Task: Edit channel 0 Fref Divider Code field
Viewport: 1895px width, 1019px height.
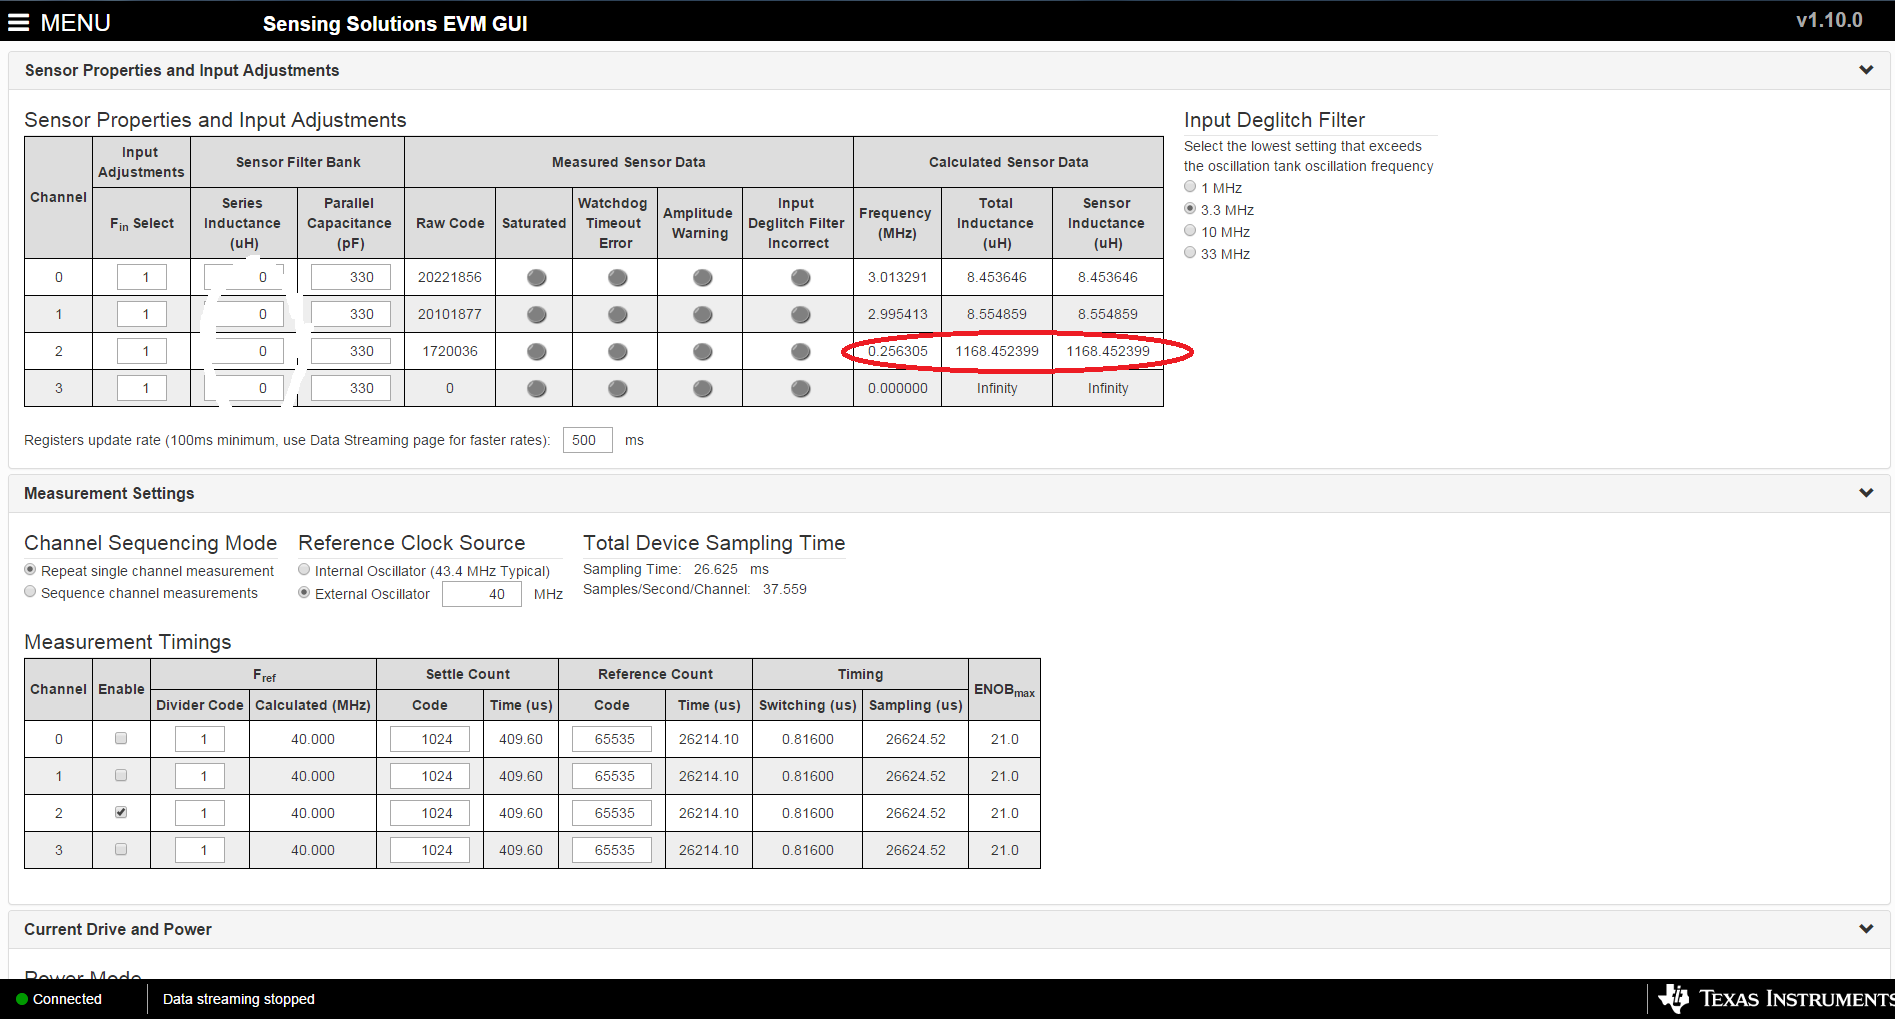Action: click(x=200, y=739)
